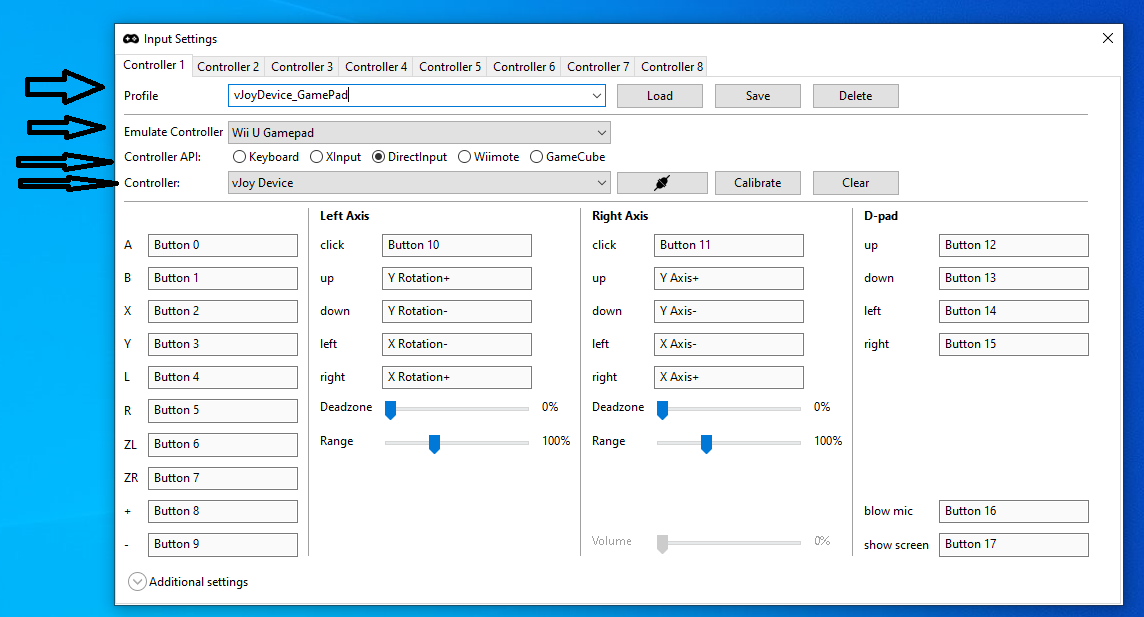Click the plus button mapping field
1144x617 pixels.
coord(223,511)
